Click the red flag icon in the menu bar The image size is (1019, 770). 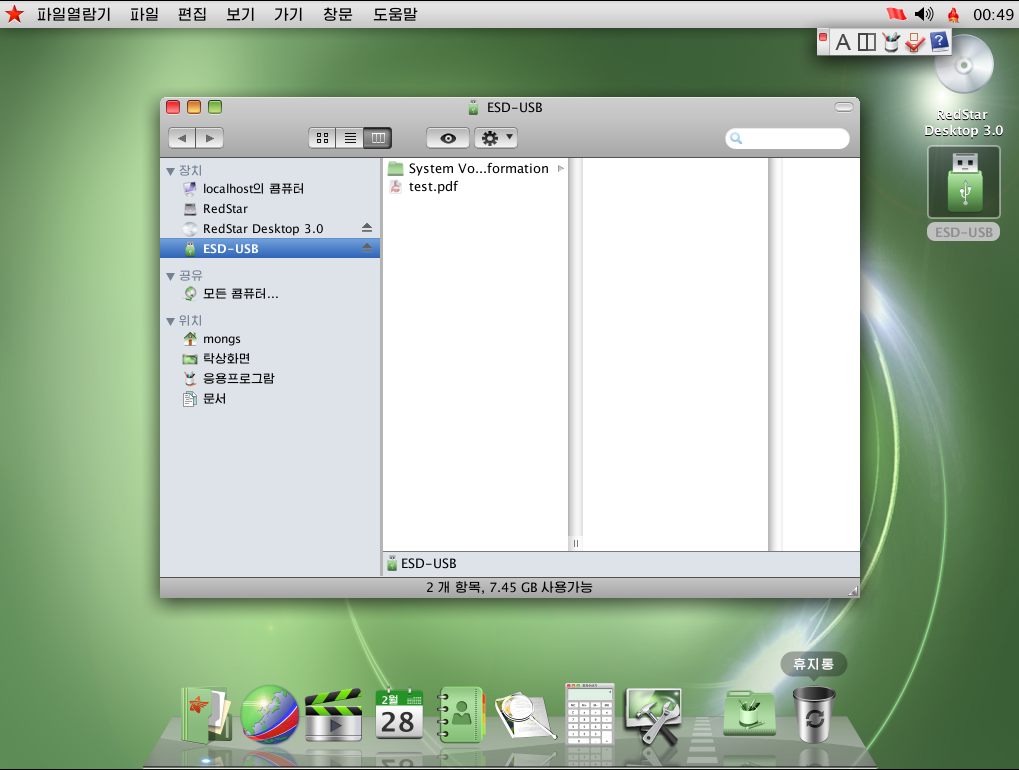click(896, 14)
